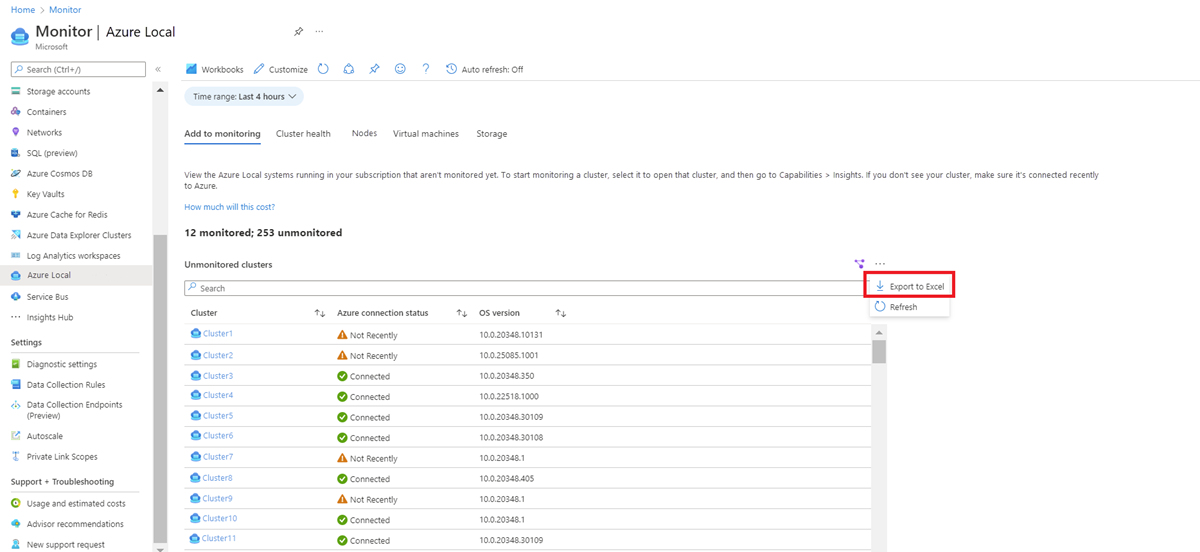Viewport: 1200px width, 552px height.
Task: Click the Cluster11 link
Action: 220,539
